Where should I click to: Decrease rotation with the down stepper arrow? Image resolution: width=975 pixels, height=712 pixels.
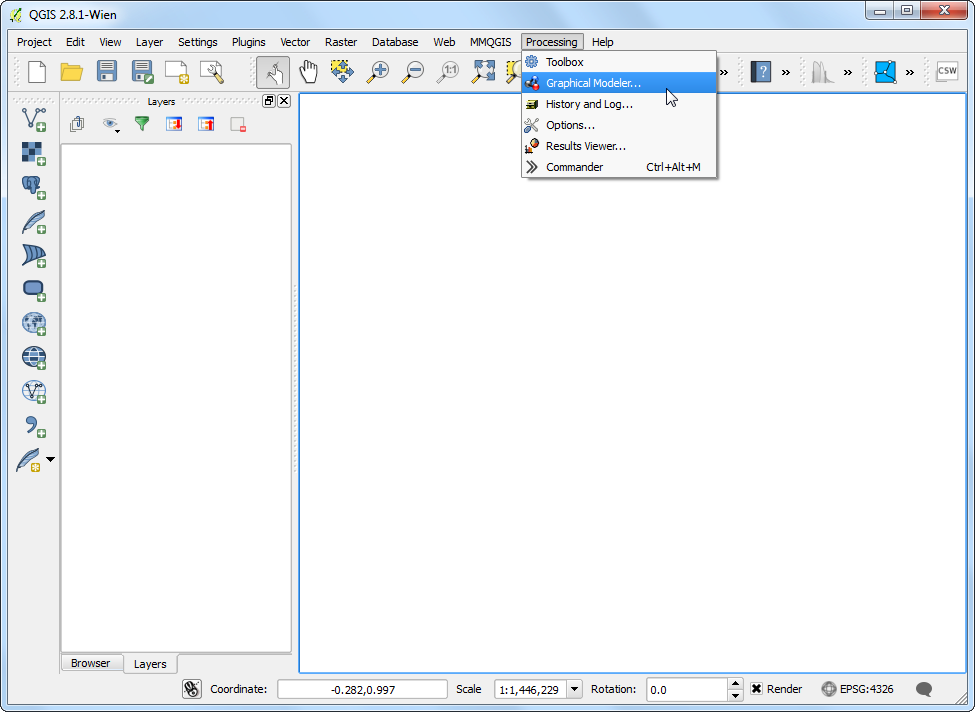(735, 695)
